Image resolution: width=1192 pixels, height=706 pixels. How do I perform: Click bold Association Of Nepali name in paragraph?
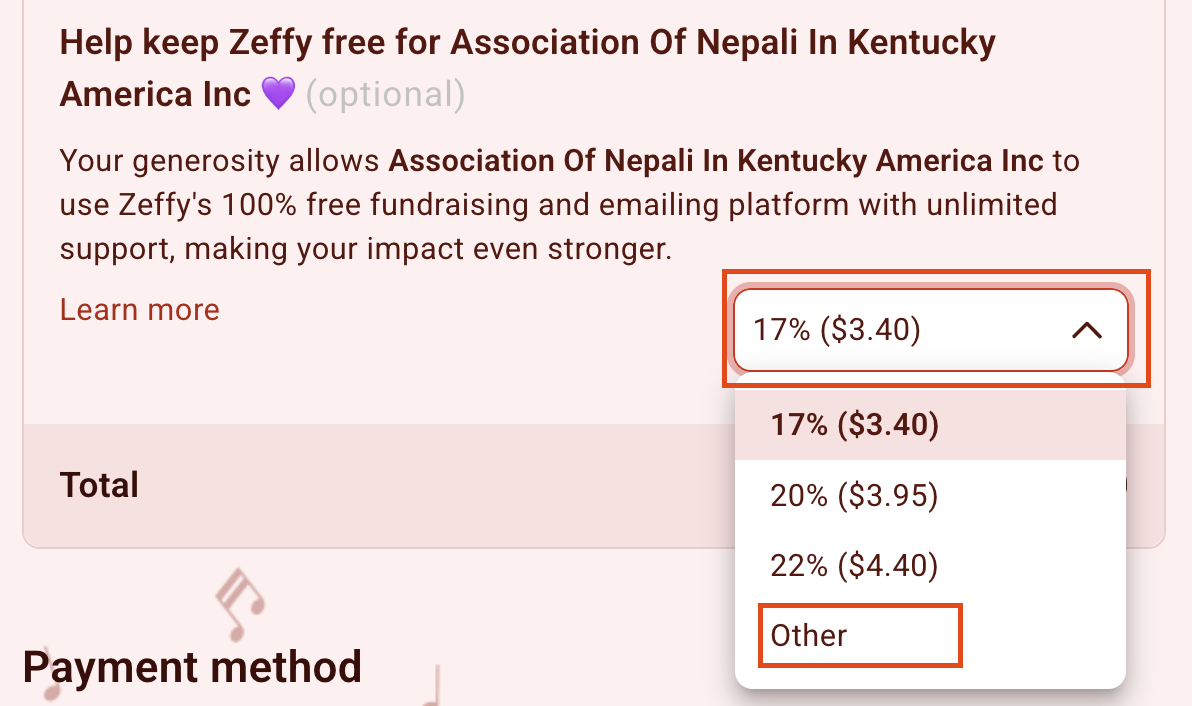tap(716, 161)
